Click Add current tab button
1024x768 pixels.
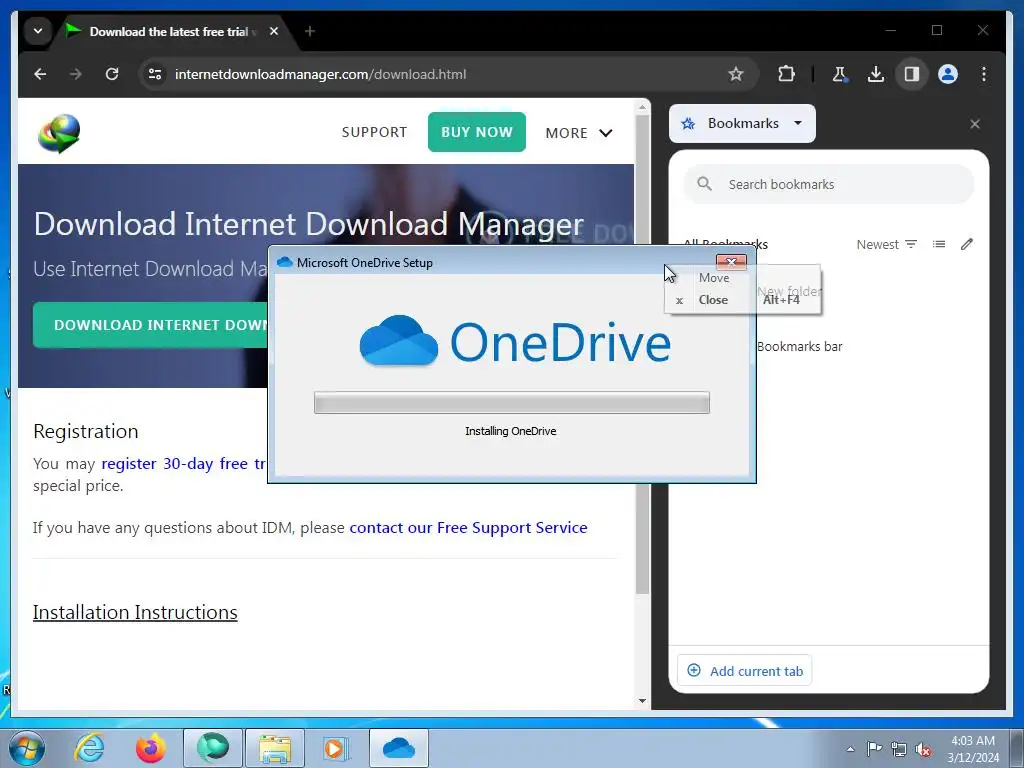(744, 671)
